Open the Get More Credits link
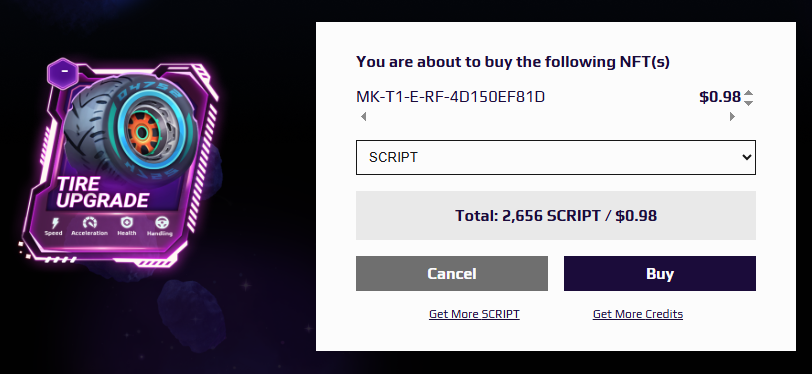 (638, 314)
